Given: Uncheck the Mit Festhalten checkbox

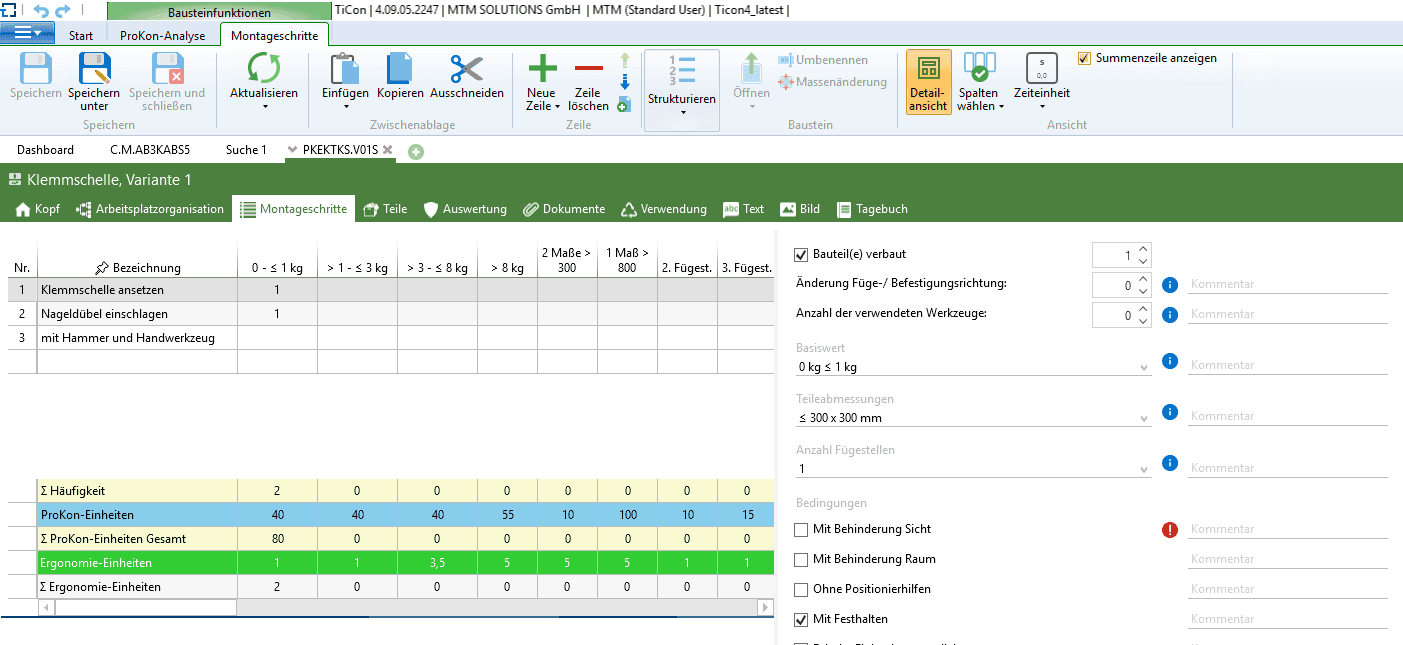Looking at the screenshot, I should pos(801,620).
